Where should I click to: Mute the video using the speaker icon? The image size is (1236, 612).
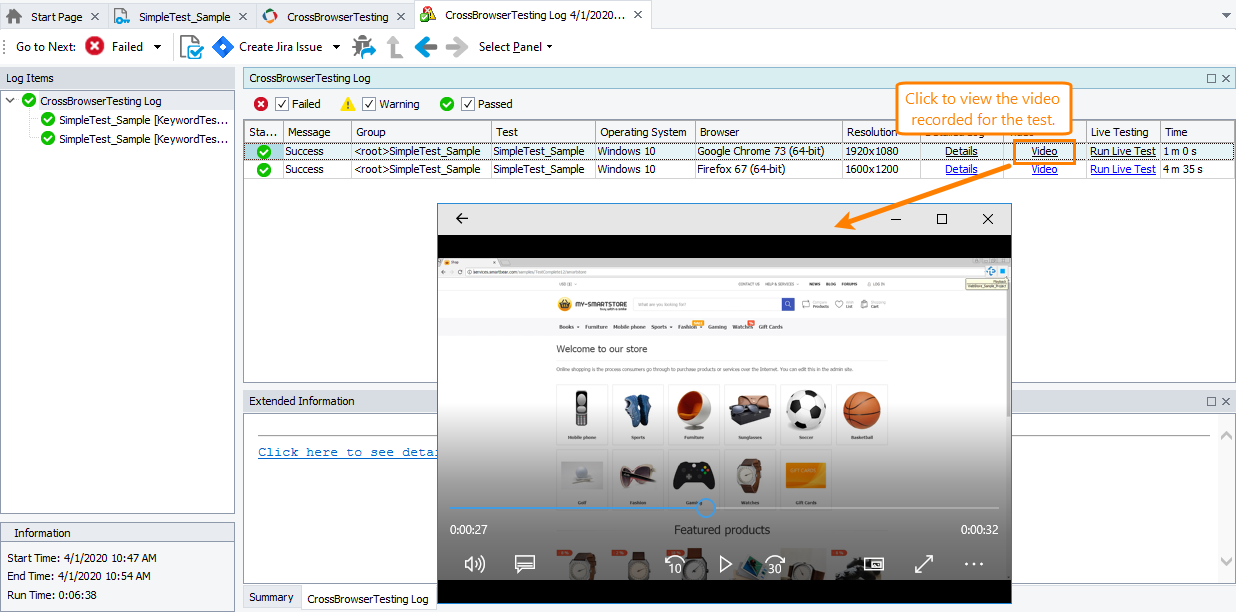pos(475,564)
